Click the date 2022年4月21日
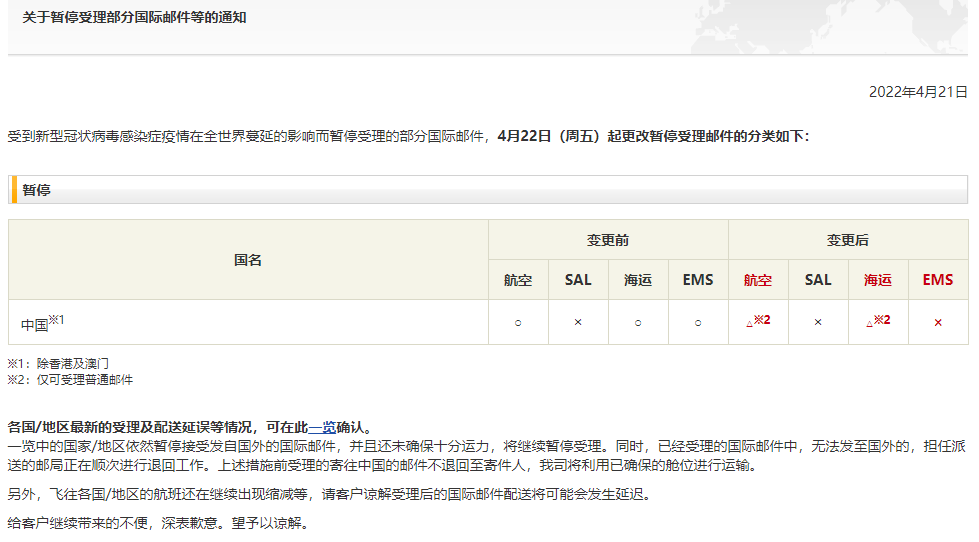Screen dimensions: 979x542 click(917, 92)
